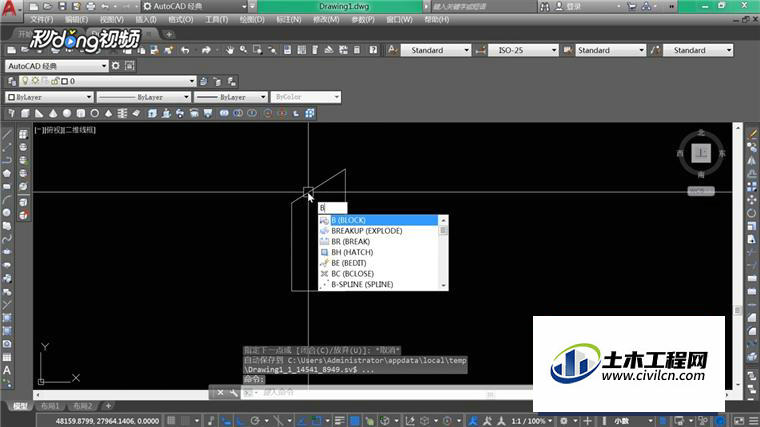This screenshot has width=760, height=427.
Task: Switch to the 布局1 layout tab
Action: tap(50, 406)
